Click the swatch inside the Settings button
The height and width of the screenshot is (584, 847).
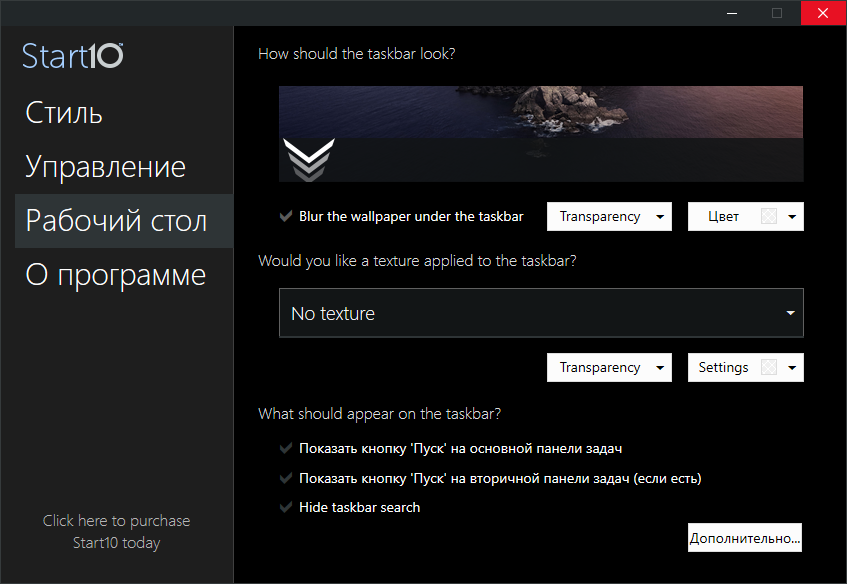pyautogui.click(x=769, y=367)
